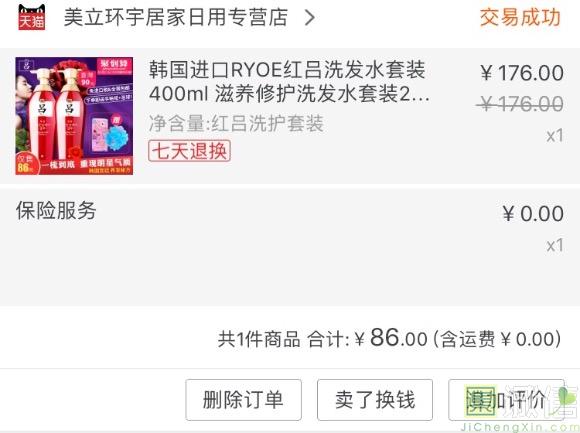
Task: Tap the Tmall cat logo icon
Action: coord(32,17)
